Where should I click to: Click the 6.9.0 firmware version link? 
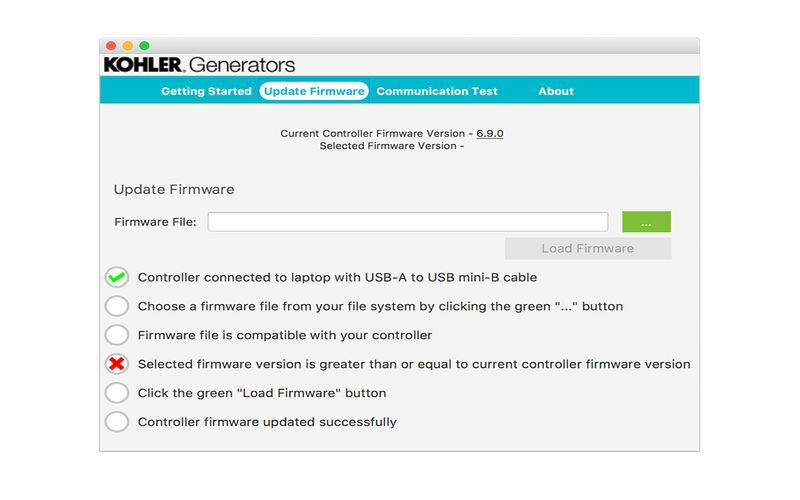[490, 134]
